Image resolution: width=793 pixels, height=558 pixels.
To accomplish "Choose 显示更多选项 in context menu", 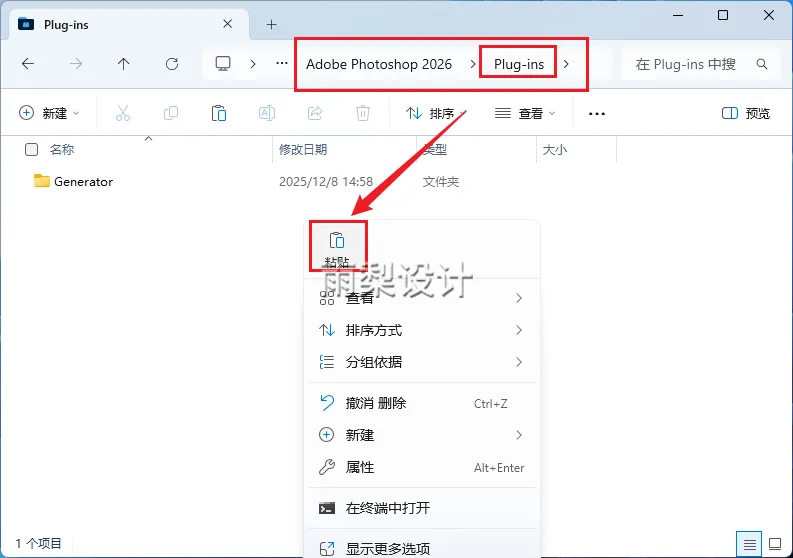I will [x=422, y=547].
